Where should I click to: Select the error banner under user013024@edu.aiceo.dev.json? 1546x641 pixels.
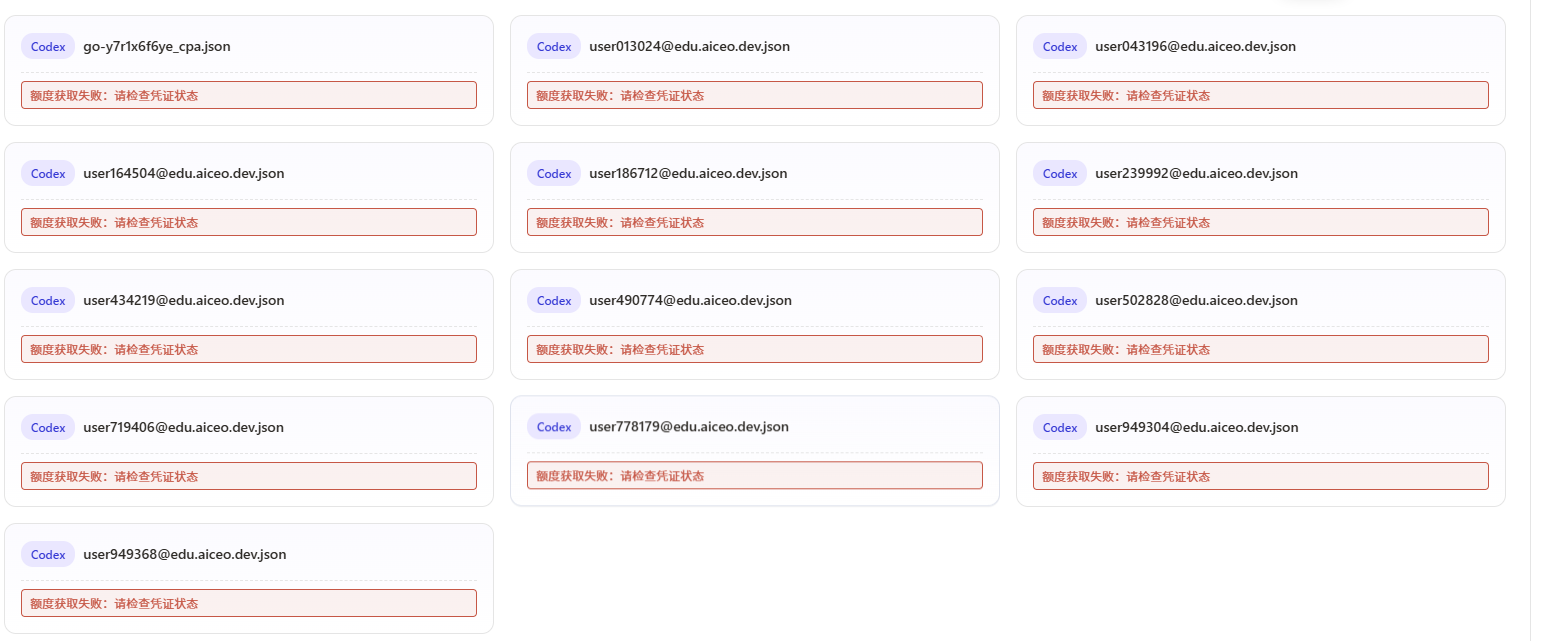click(x=755, y=95)
